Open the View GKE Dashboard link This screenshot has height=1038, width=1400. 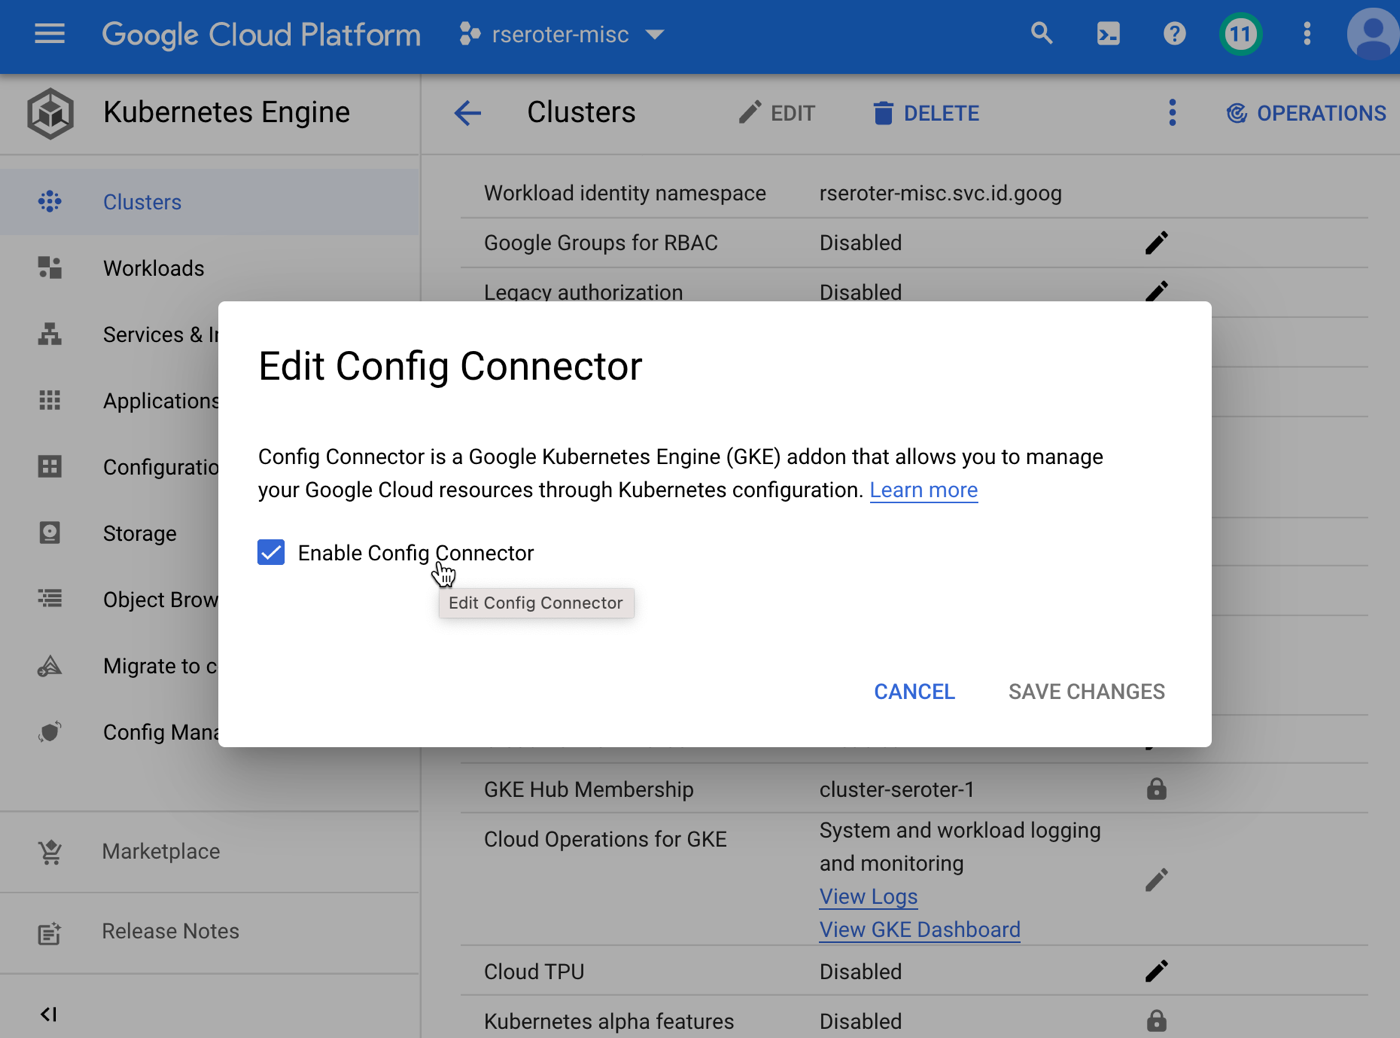click(919, 930)
